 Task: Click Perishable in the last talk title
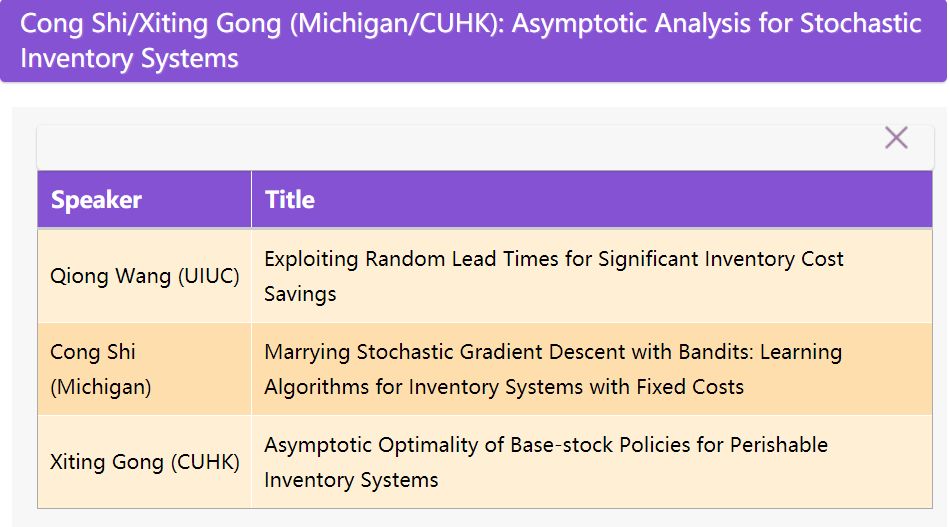778,445
